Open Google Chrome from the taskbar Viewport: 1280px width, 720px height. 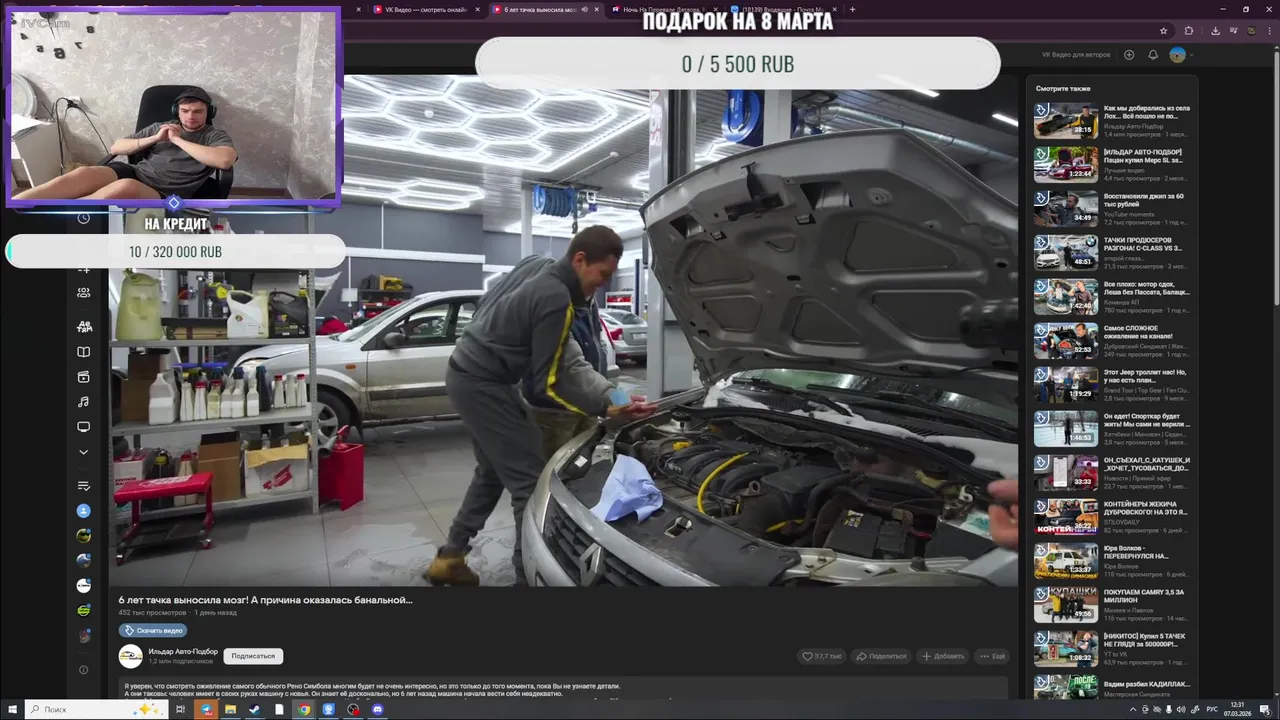(304, 709)
